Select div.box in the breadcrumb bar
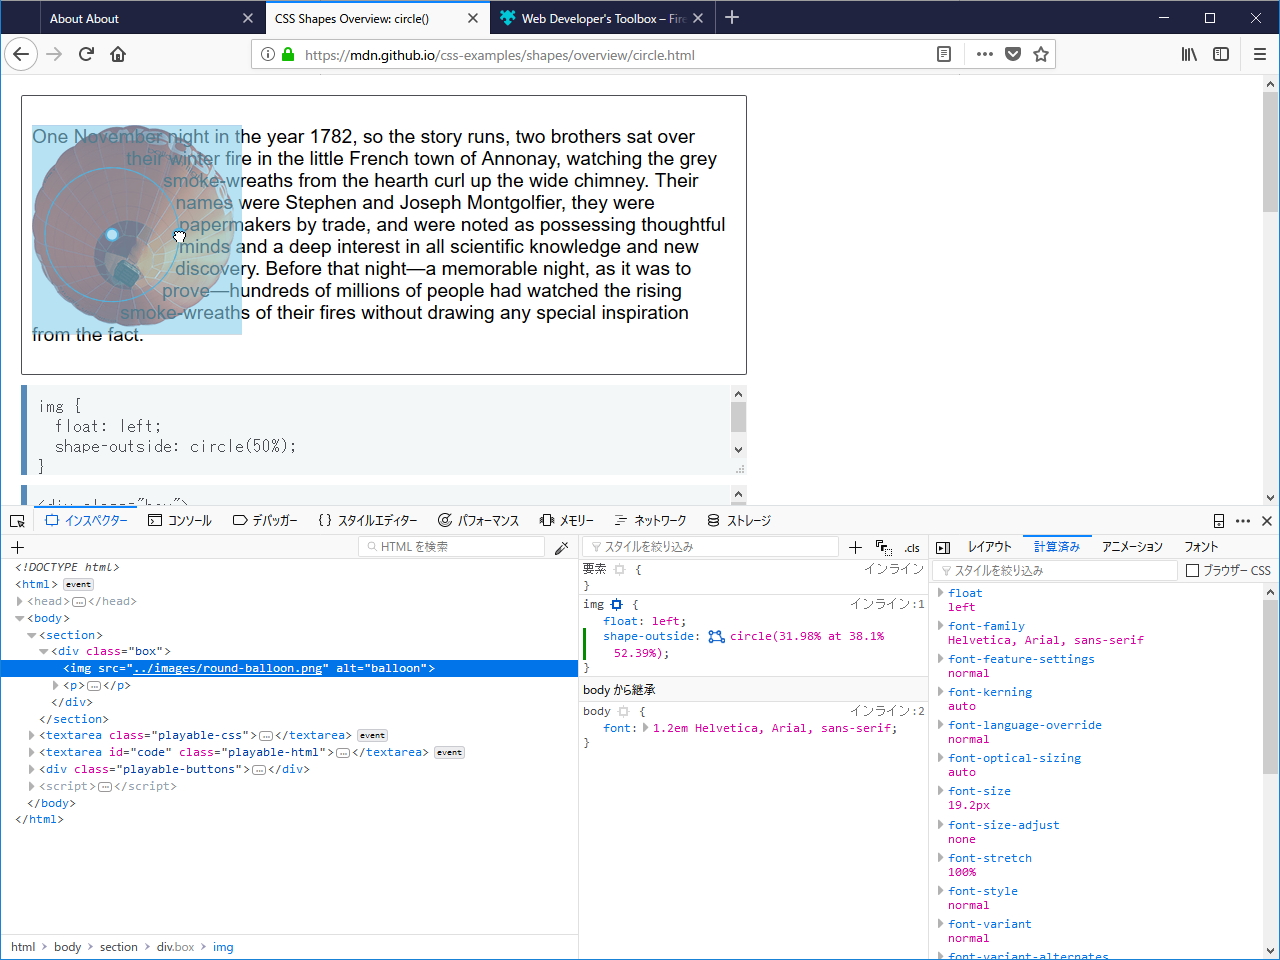 (x=176, y=946)
